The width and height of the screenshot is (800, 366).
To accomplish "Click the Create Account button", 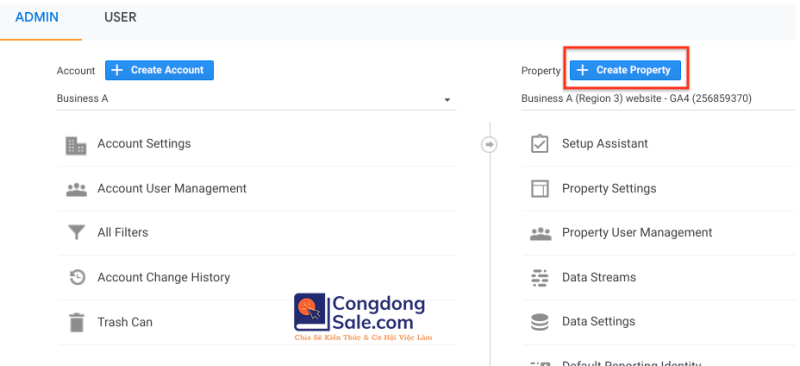I will pyautogui.click(x=159, y=70).
